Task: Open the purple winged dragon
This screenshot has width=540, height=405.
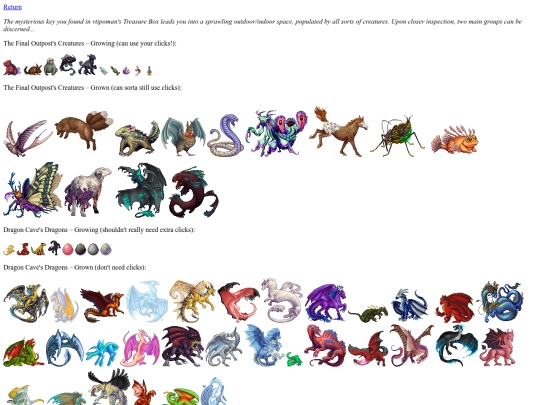Action: (x=325, y=303)
